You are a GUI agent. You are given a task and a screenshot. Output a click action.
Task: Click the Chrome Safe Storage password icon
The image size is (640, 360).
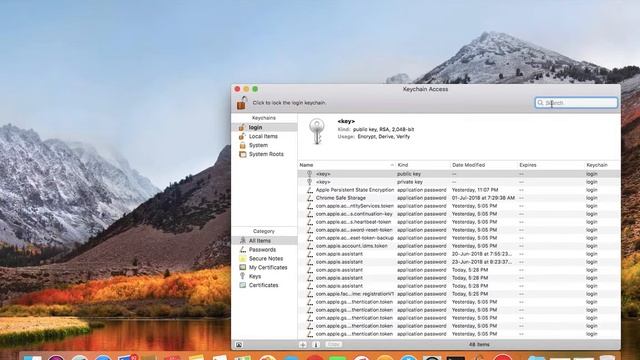[310, 198]
